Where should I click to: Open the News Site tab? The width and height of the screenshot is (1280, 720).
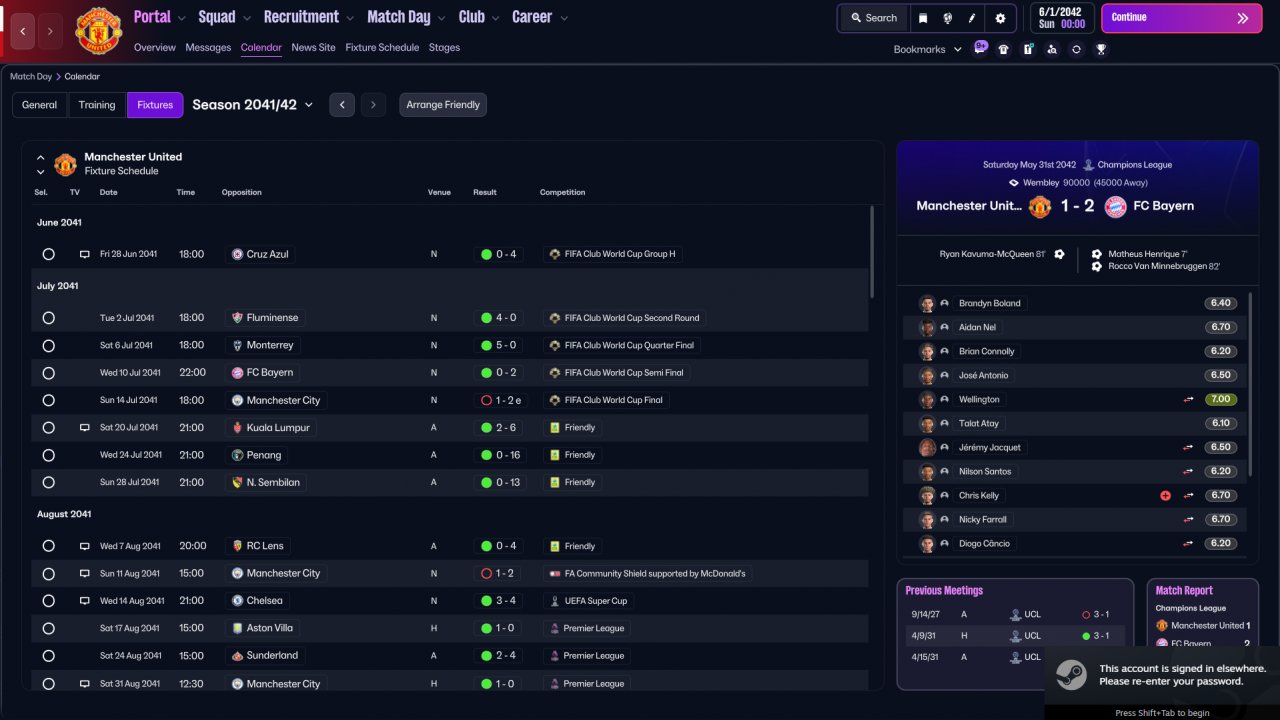(314, 47)
